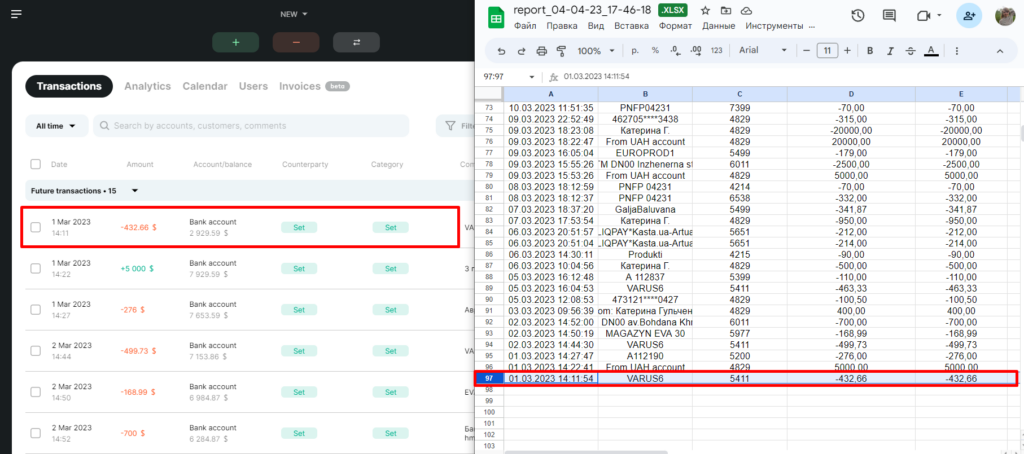Focus the transaction search field
Viewport: 1024px width, 454px height.
[x=251, y=126]
